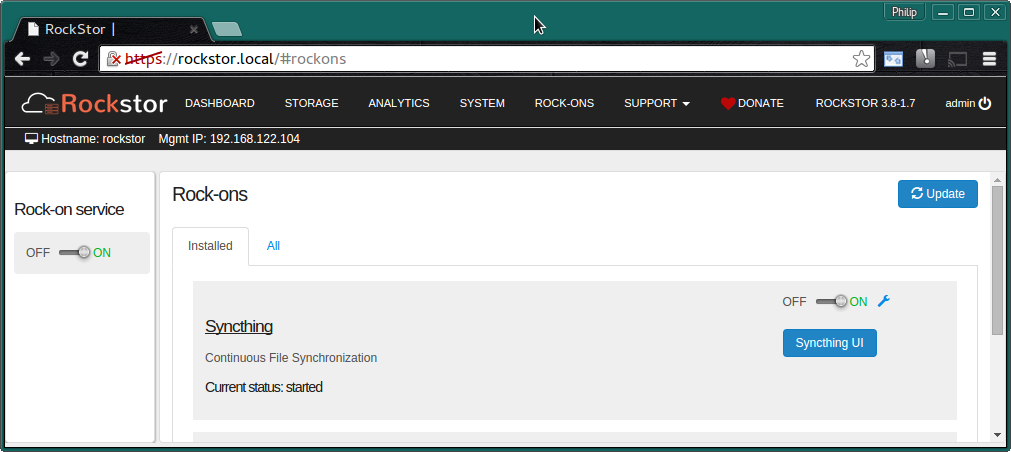The width and height of the screenshot is (1011, 452).
Task: Open the System menu
Action: 482,103
